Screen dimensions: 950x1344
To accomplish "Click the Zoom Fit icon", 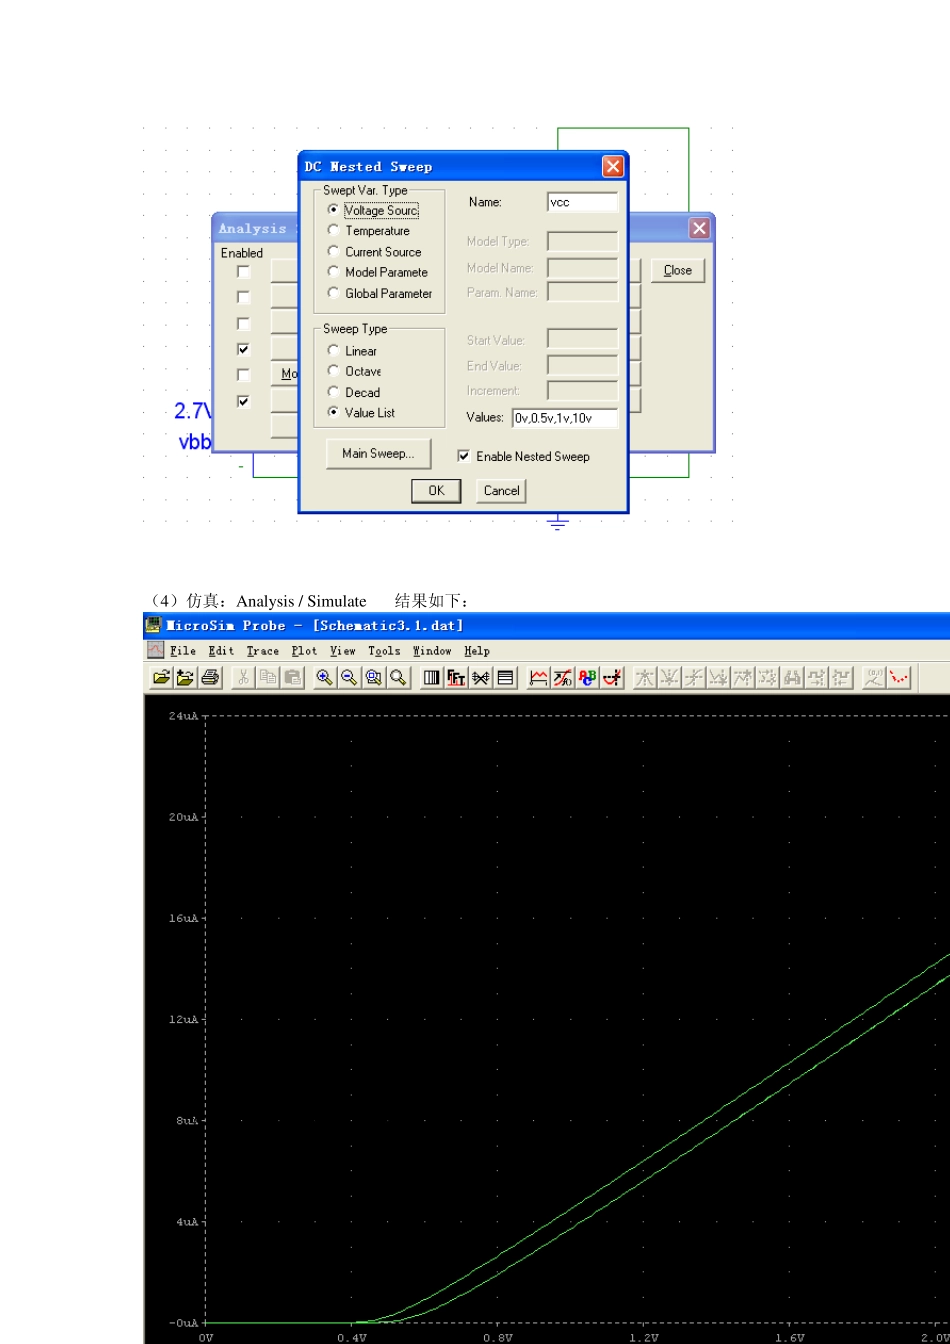I will [x=398, y=678].
